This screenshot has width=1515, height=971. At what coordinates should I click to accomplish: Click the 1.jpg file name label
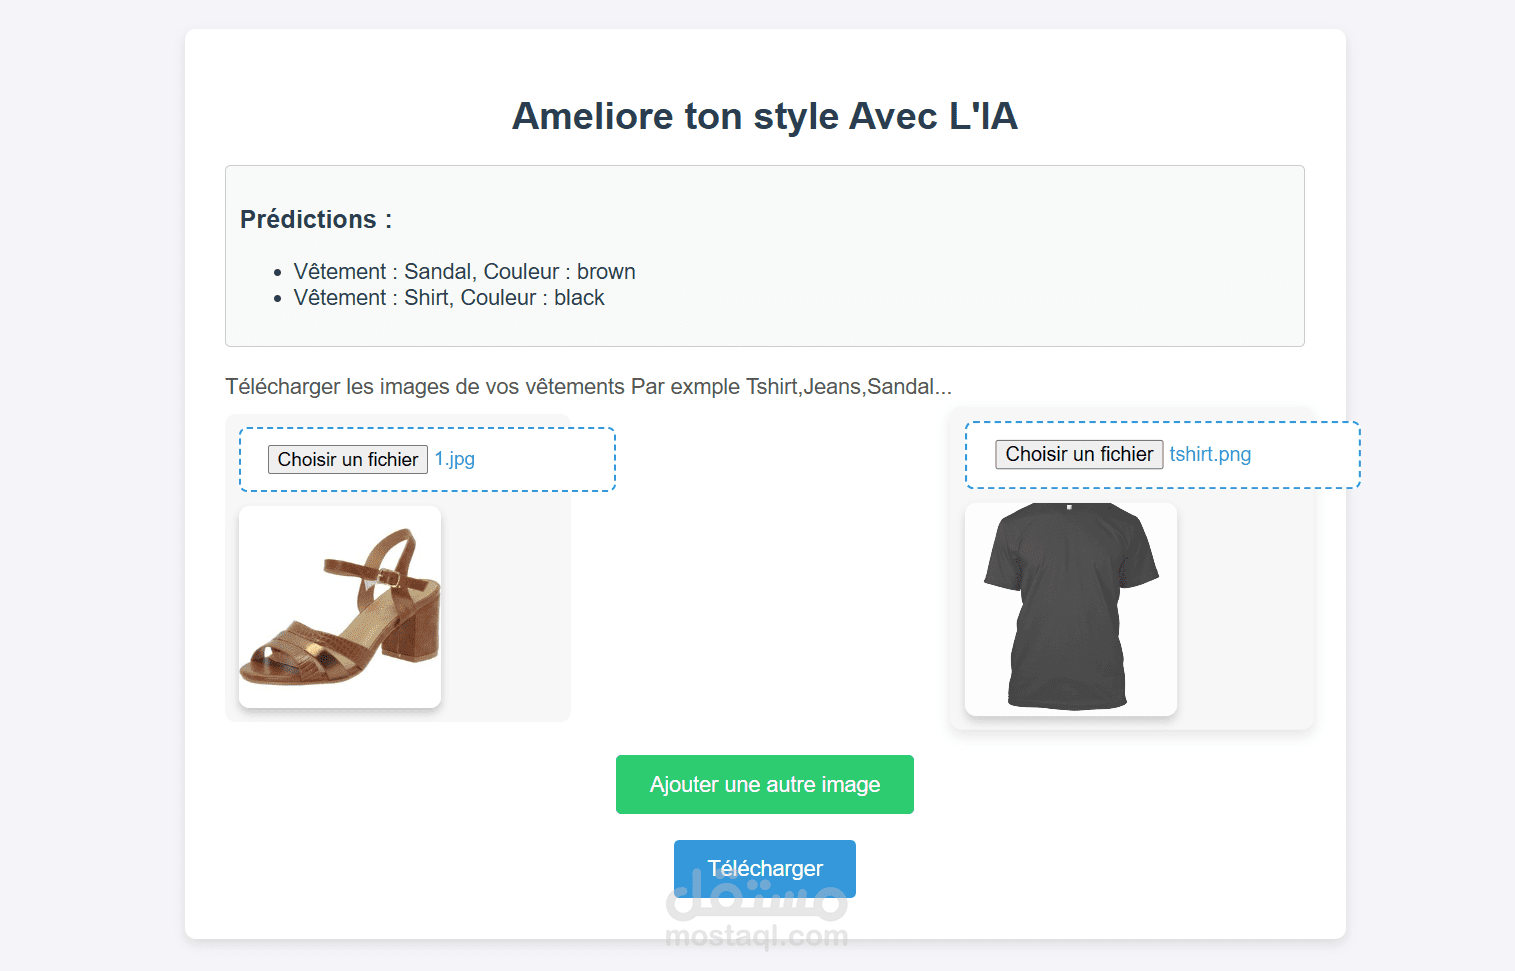[454, 459]
